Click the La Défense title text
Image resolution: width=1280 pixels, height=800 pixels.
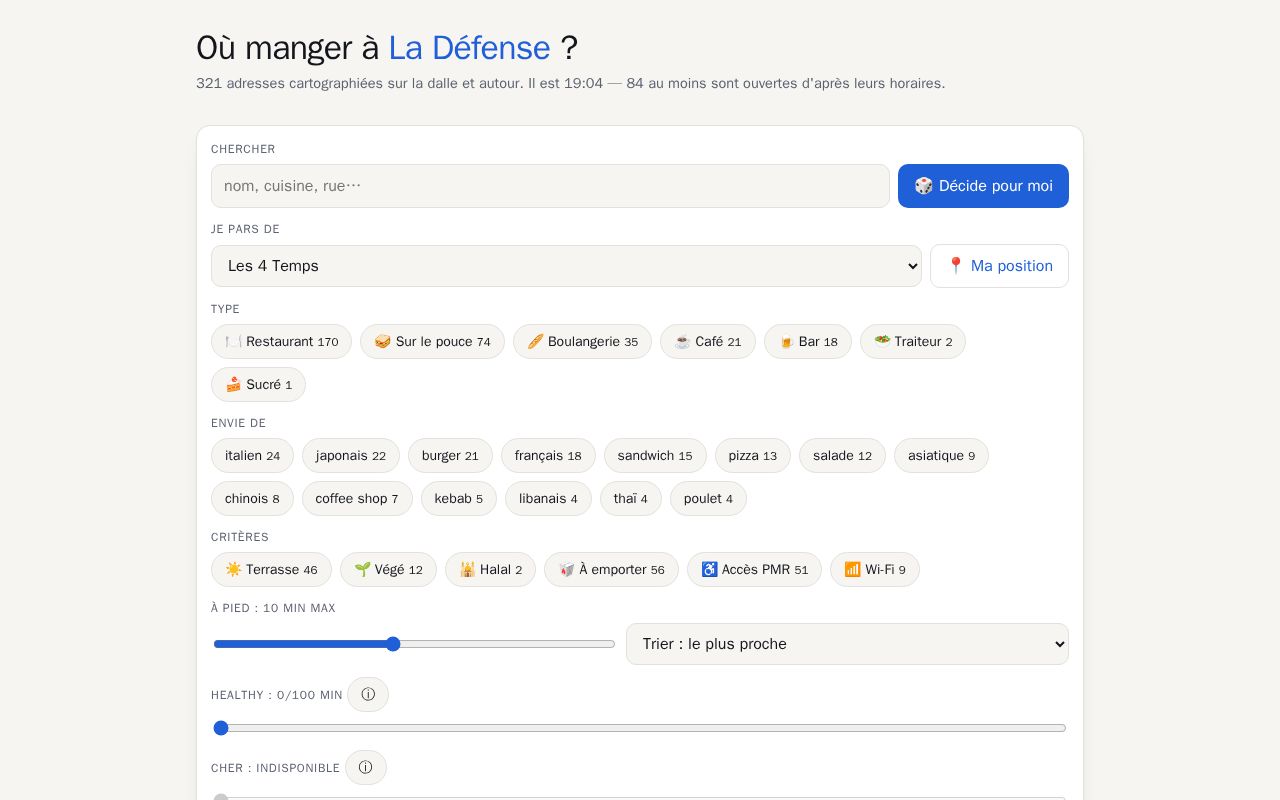(x=469, y=48)
